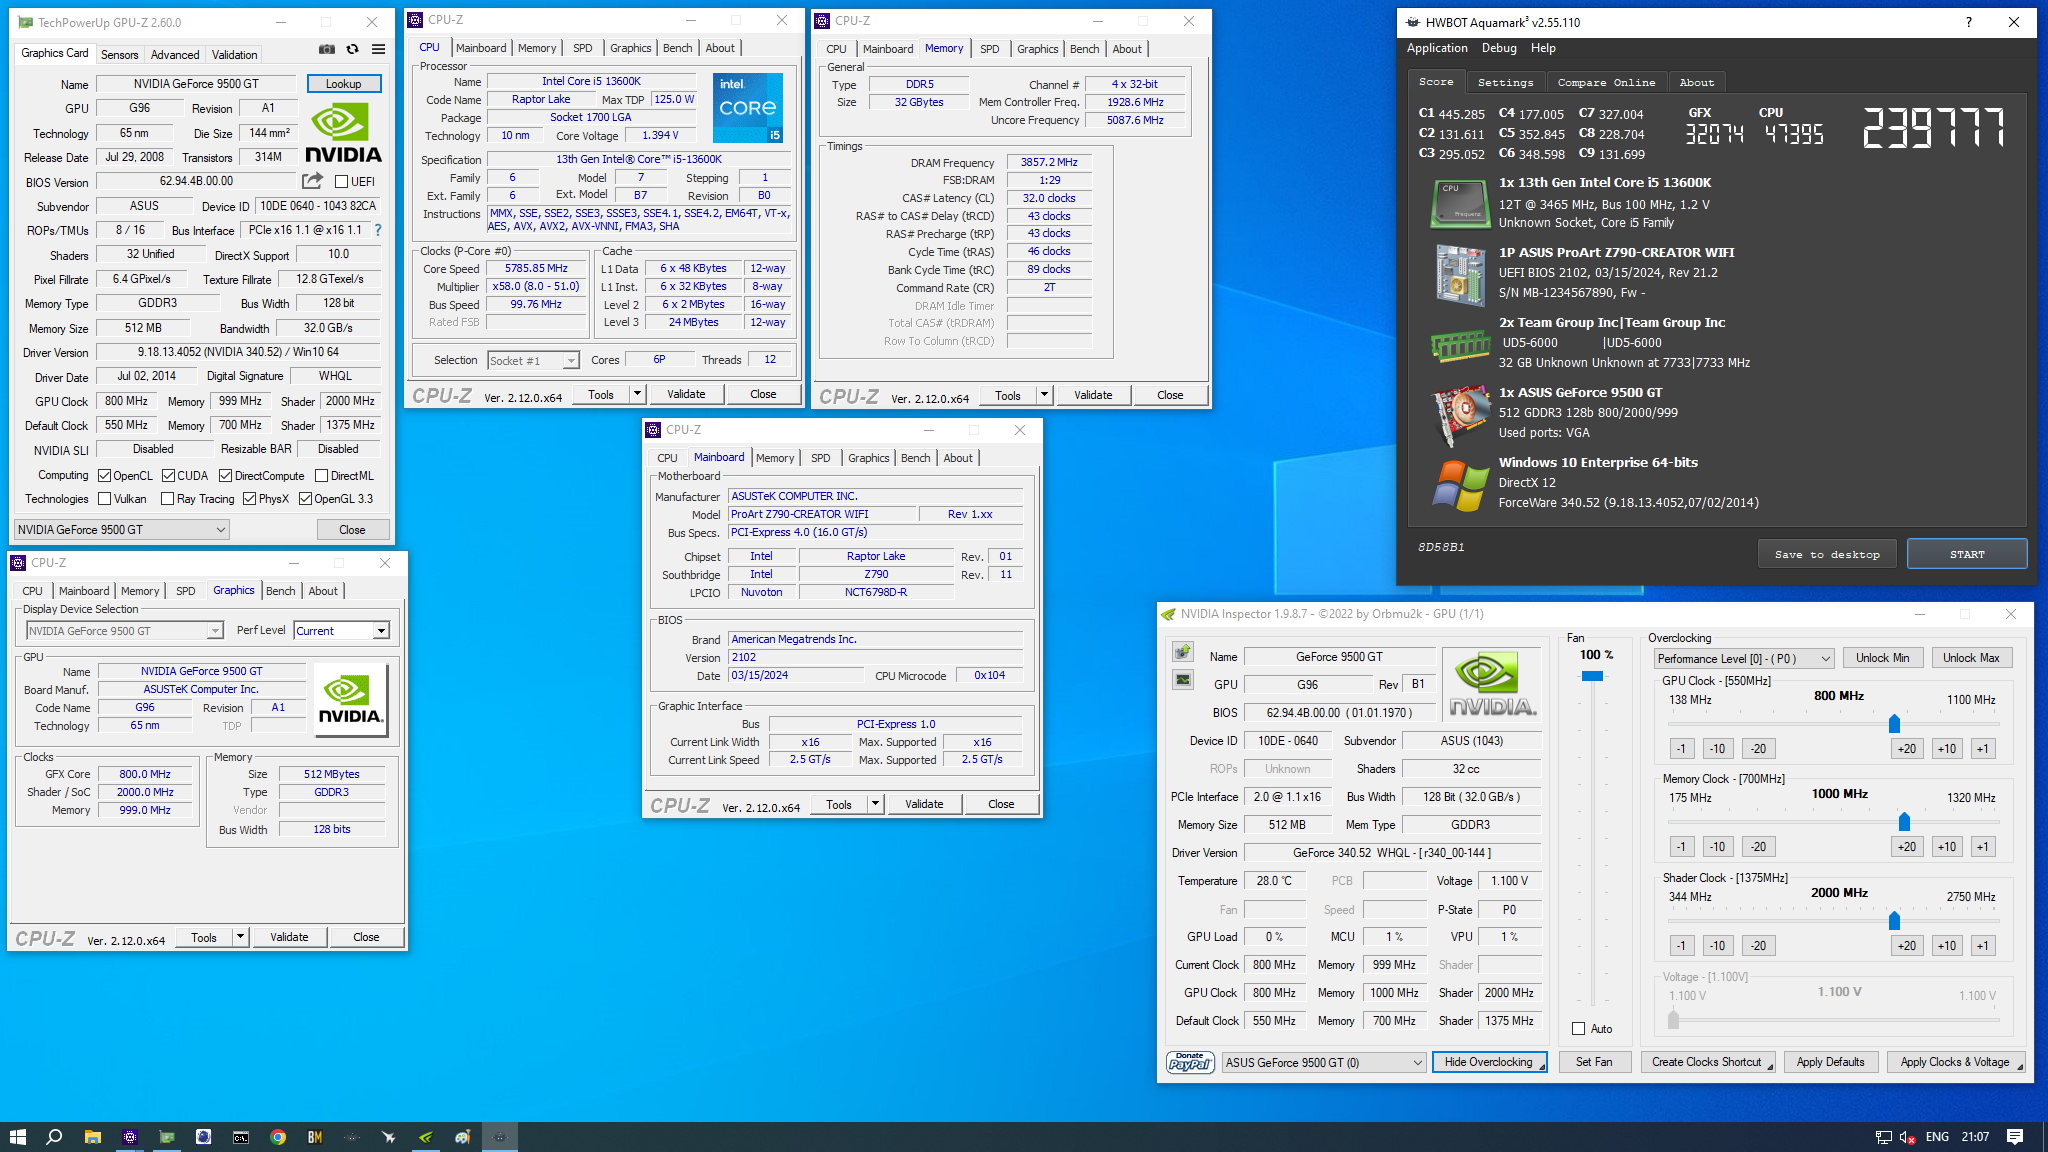Toggle the DirectCompute checkbox
Image resolution: width=2048 pixels, height=1152 pixels.
(225, 476)
